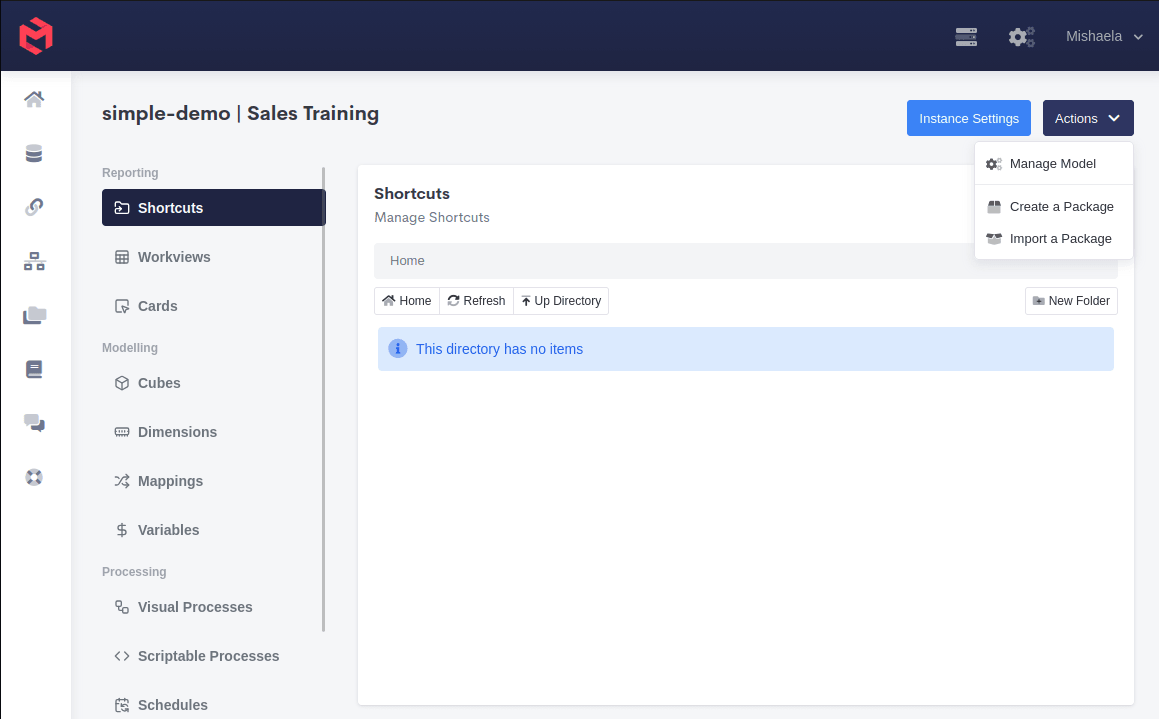The height and width of the screenshot is (719, 1159).
Task: Open the database icon in the left rail
Action: (x=34, y=153)
